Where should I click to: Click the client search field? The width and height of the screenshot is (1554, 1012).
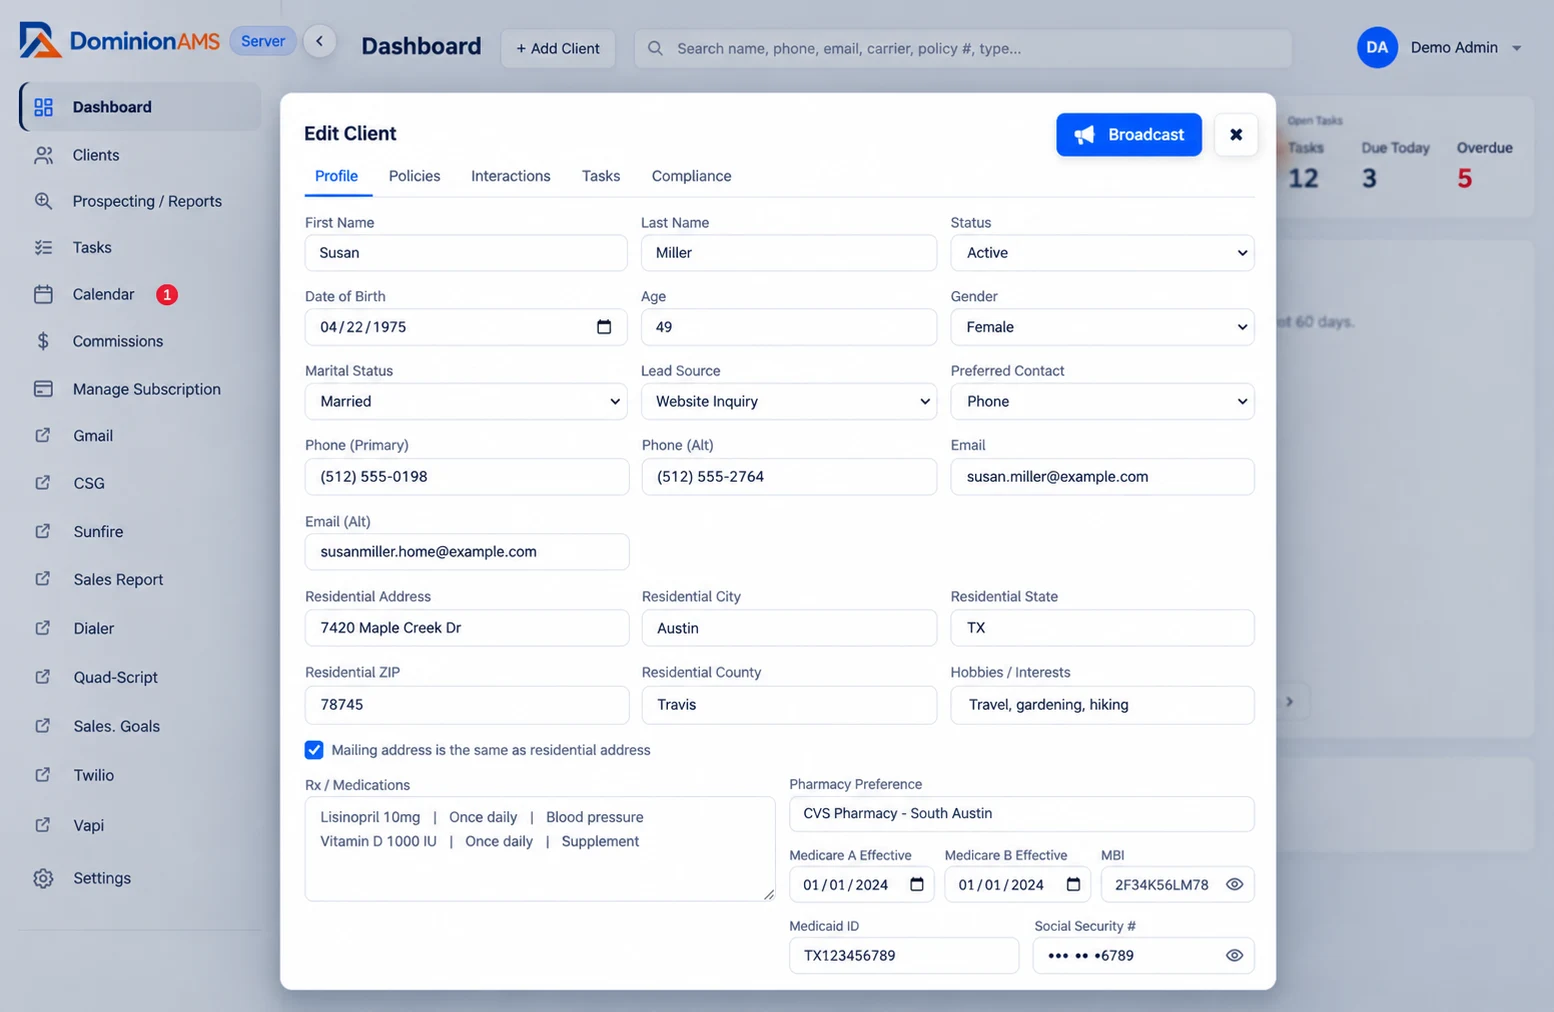click(x=963, y=48)
